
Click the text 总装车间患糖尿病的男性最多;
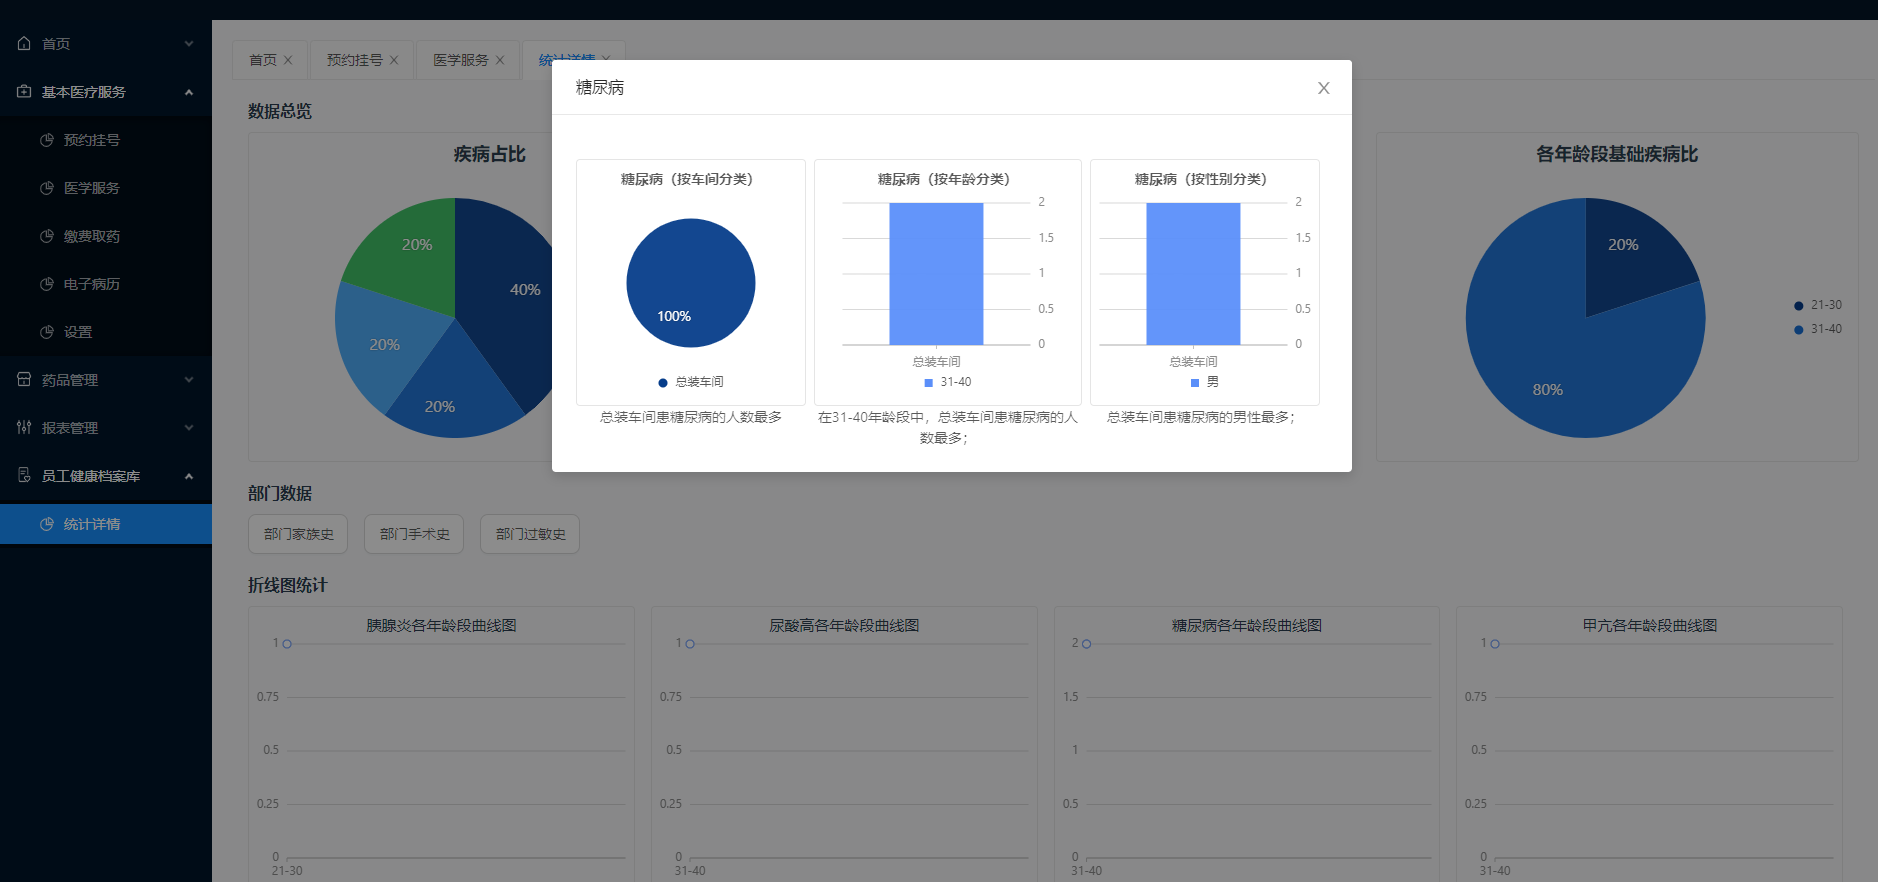point(1201,417)
